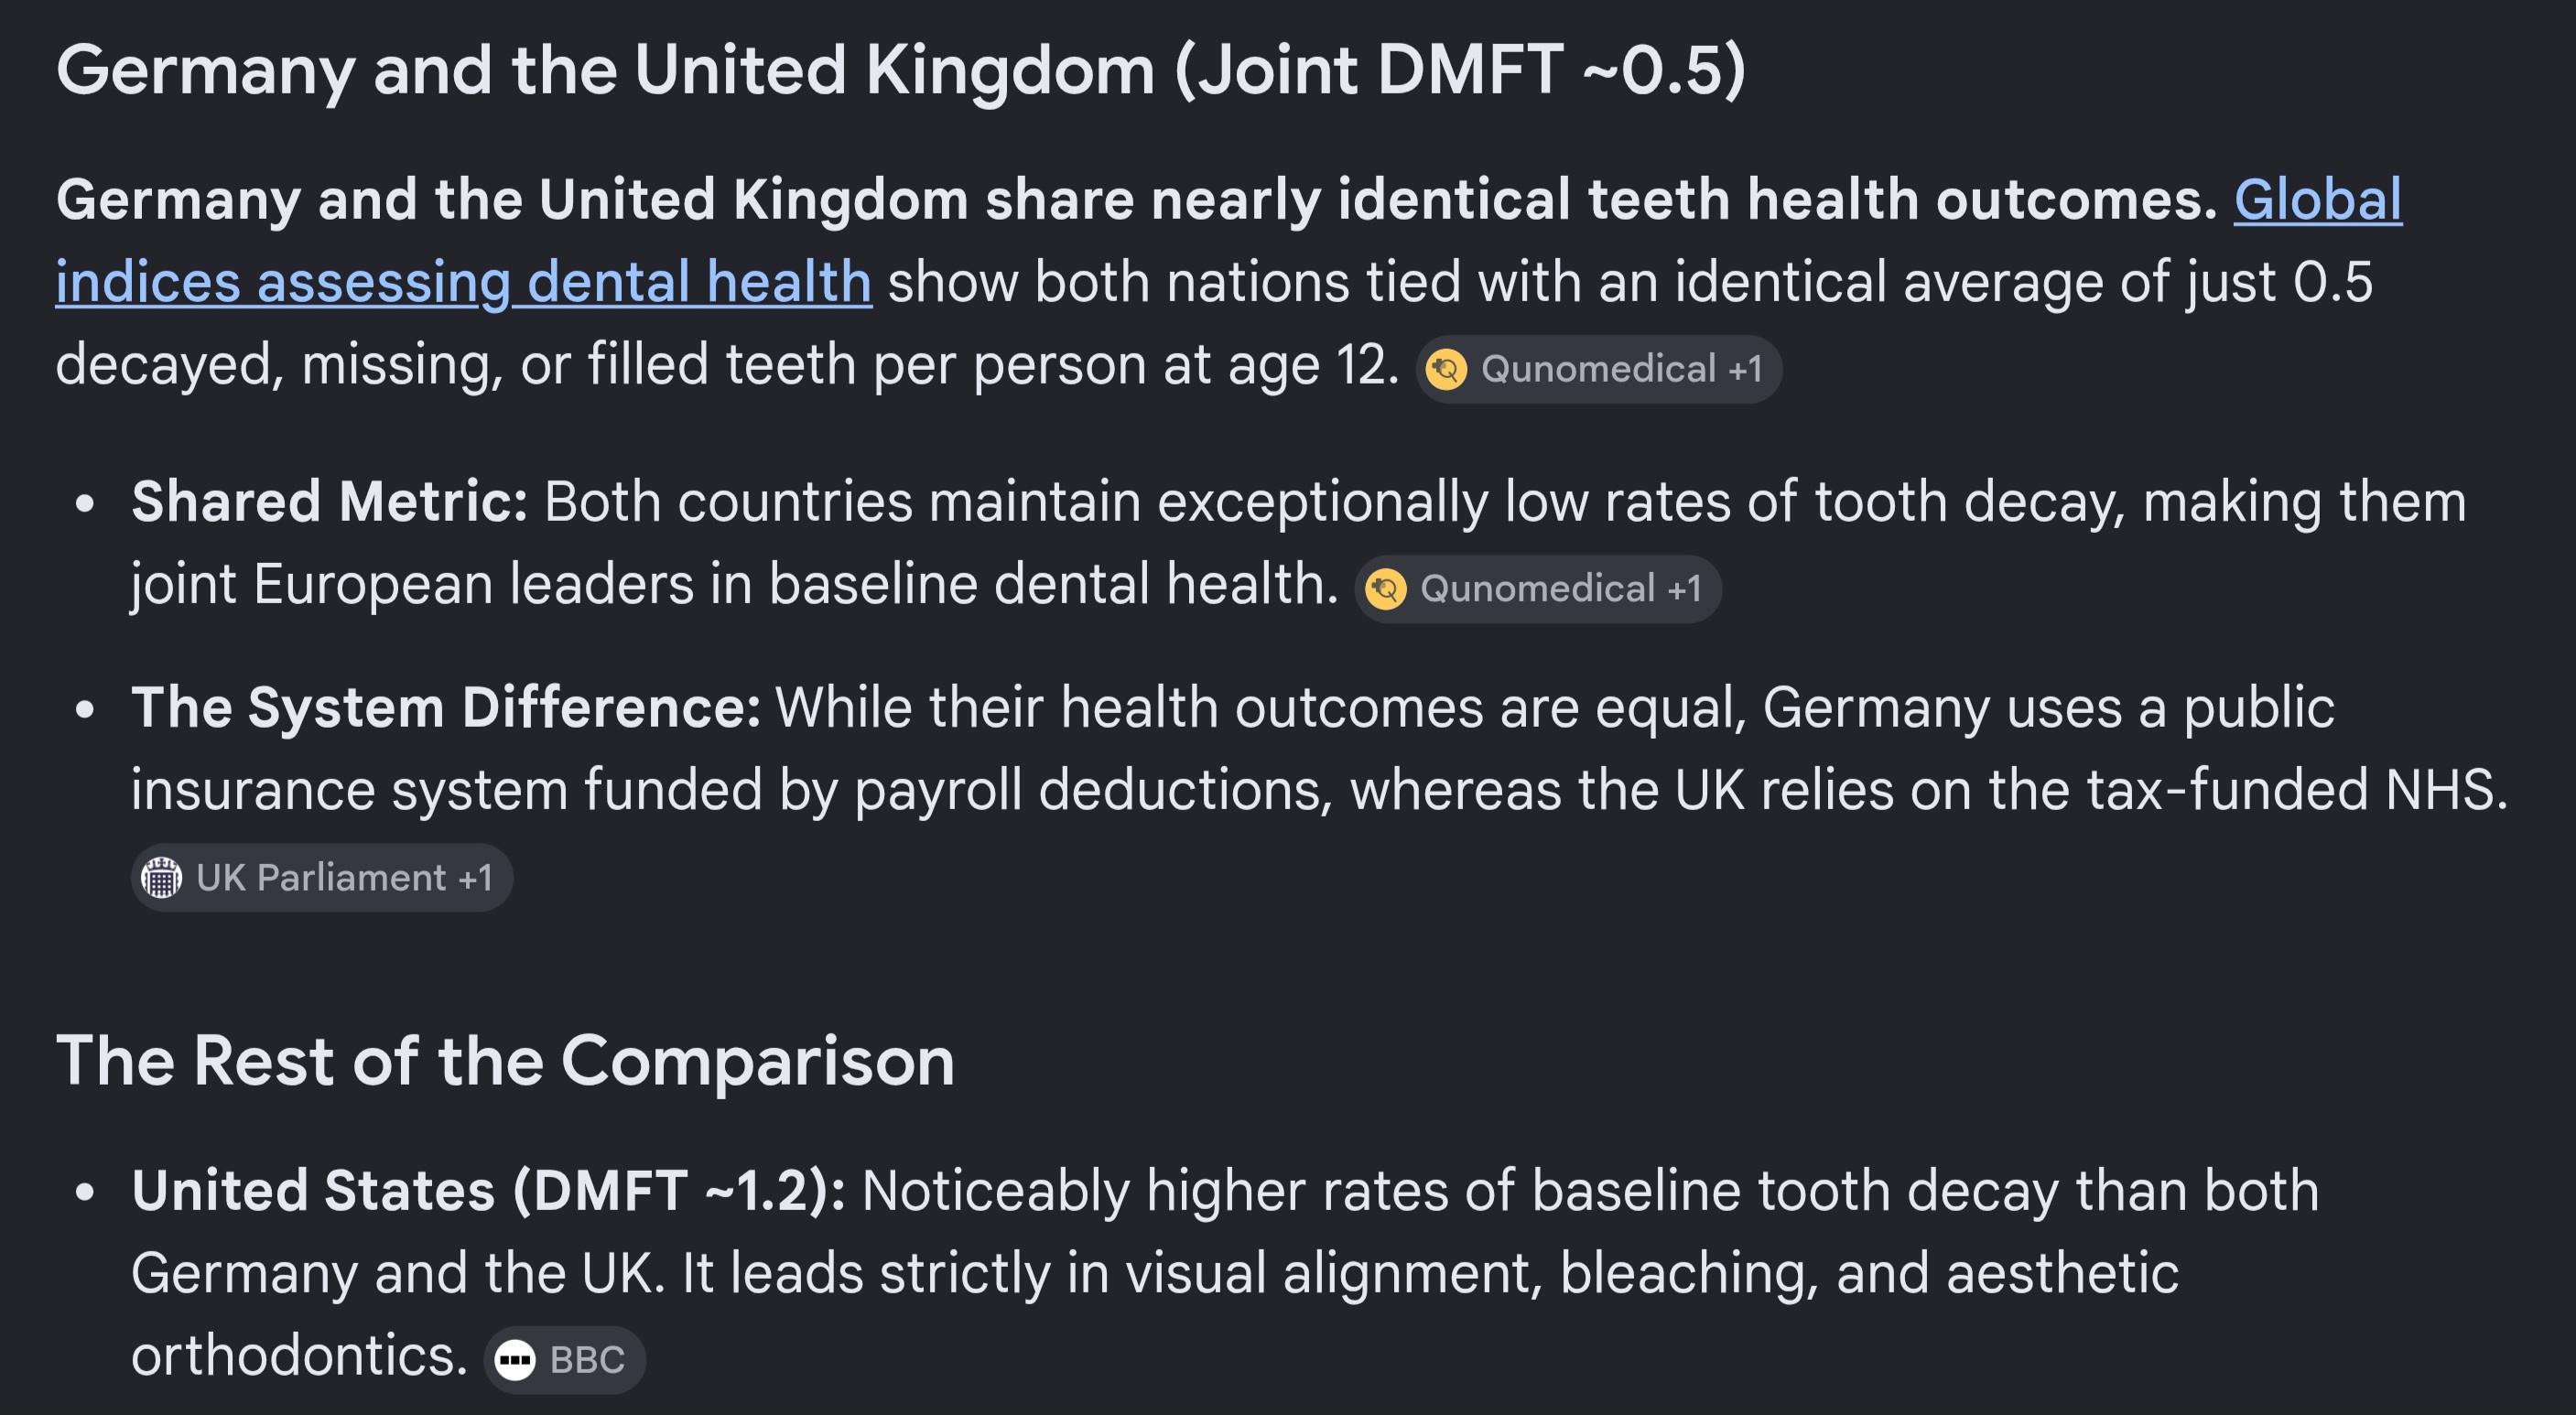Click 'The System Difference:' bold label
This screenshot has width=2576, height=1415.
point(446,708)
